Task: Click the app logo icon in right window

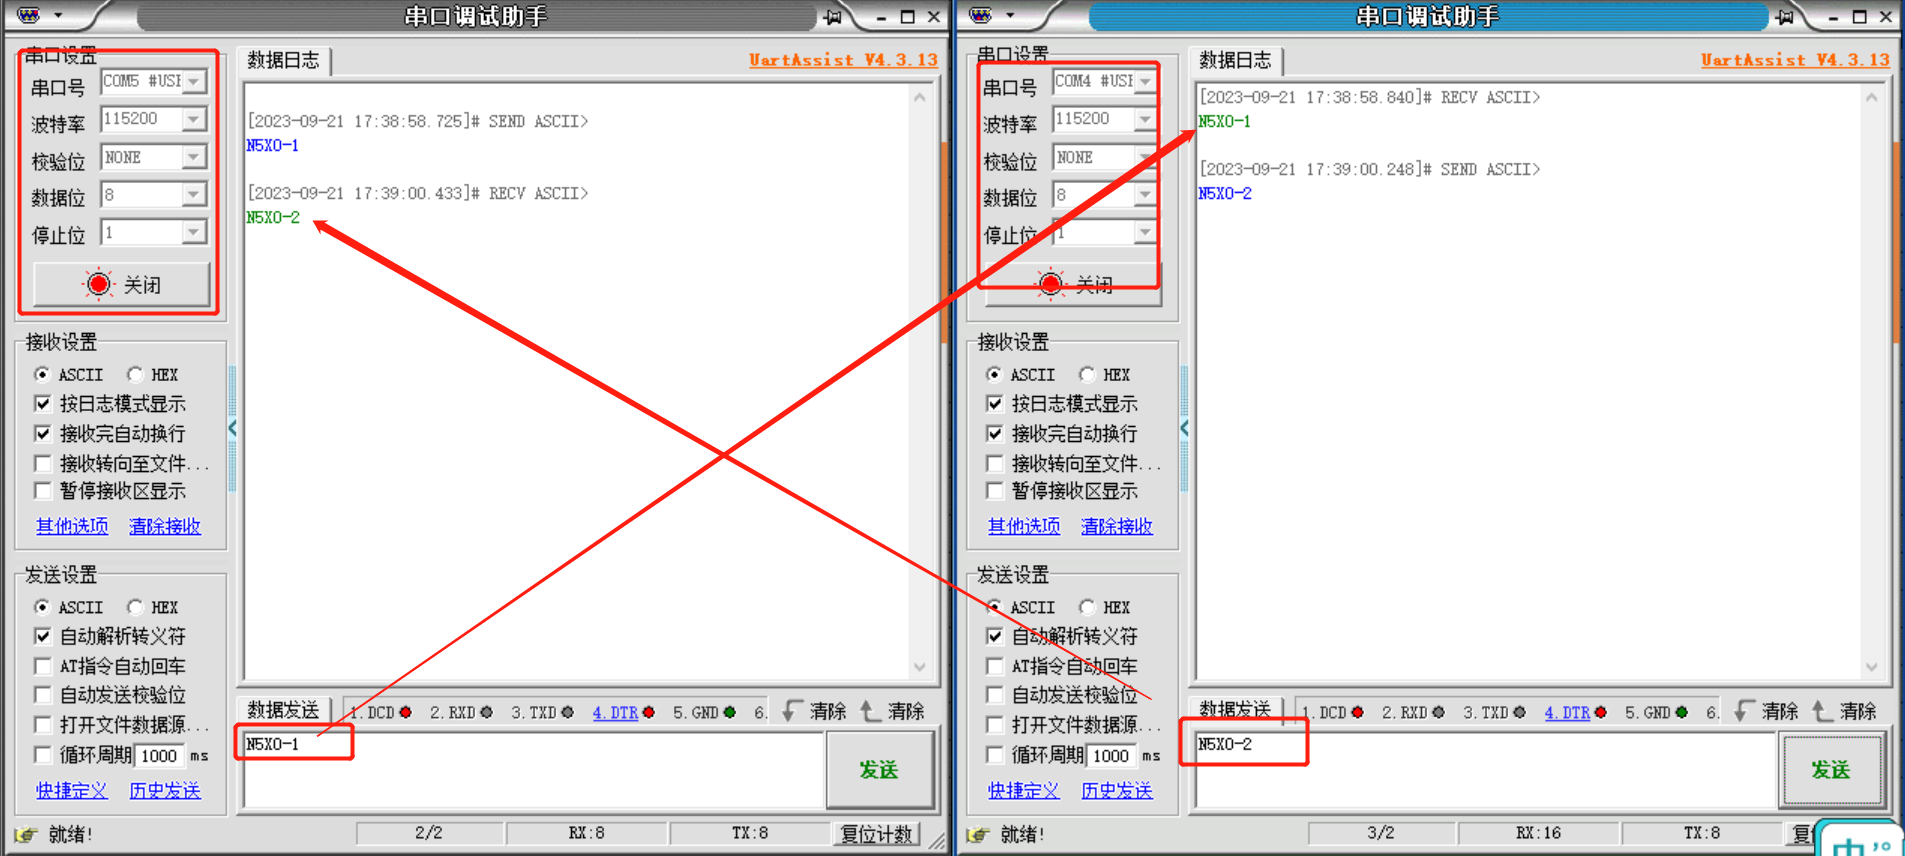Action: click(x=981, y=15)
